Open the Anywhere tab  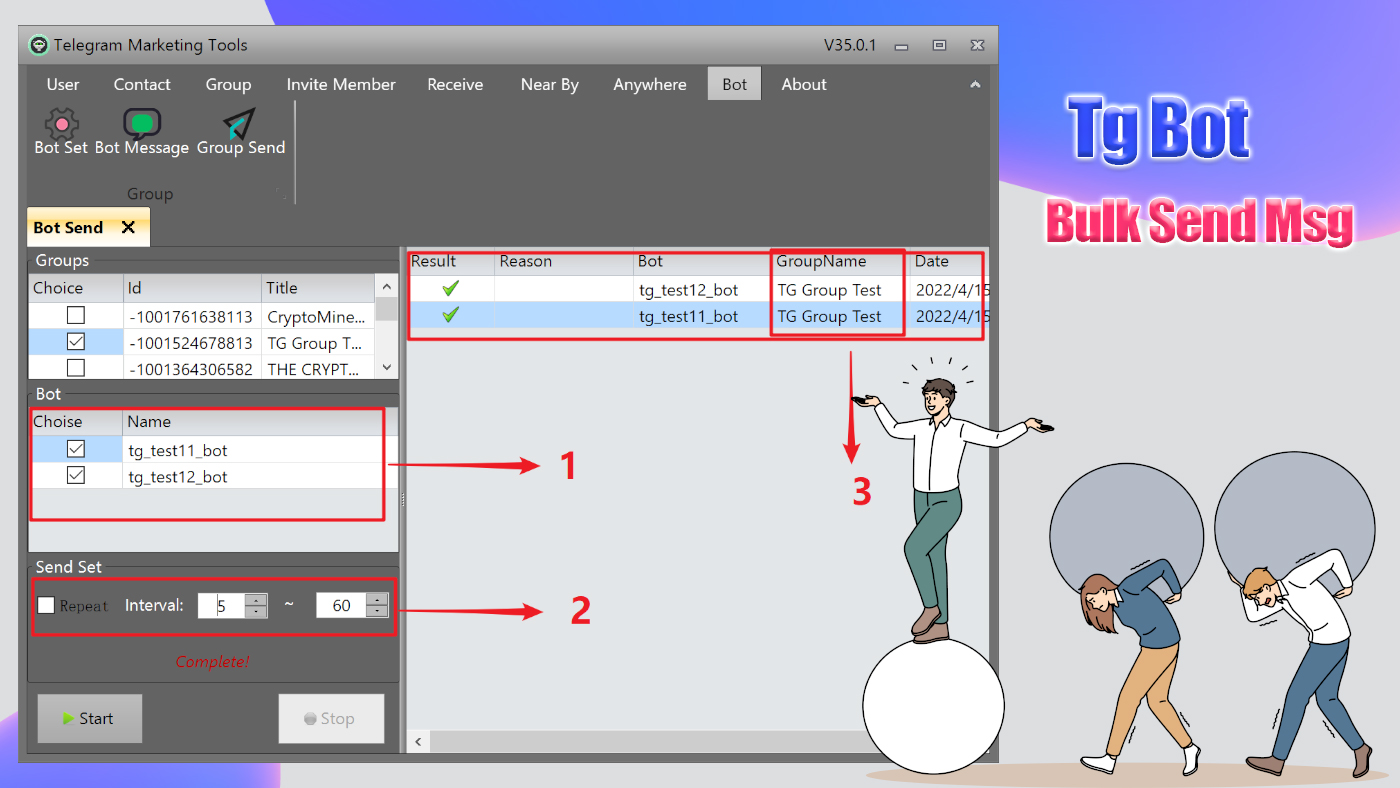click(650, 84)
